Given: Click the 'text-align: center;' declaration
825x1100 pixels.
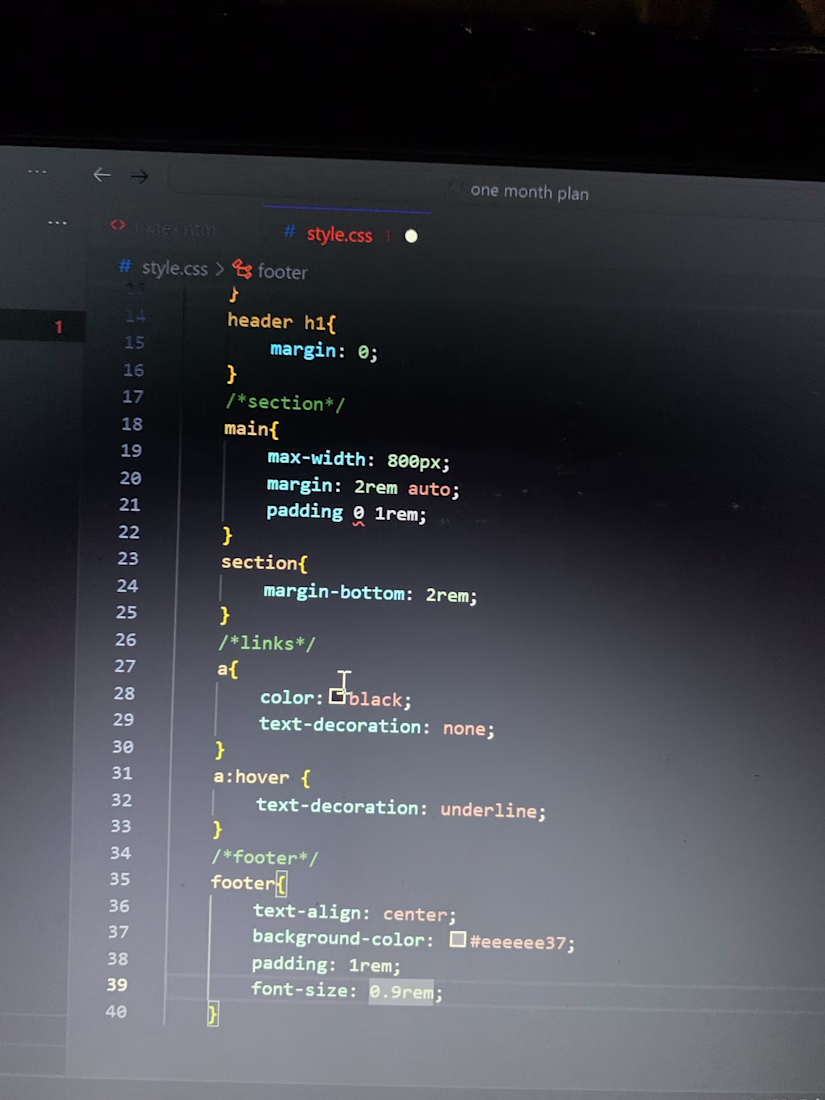Looking at the screenshot, I should 354,913.
